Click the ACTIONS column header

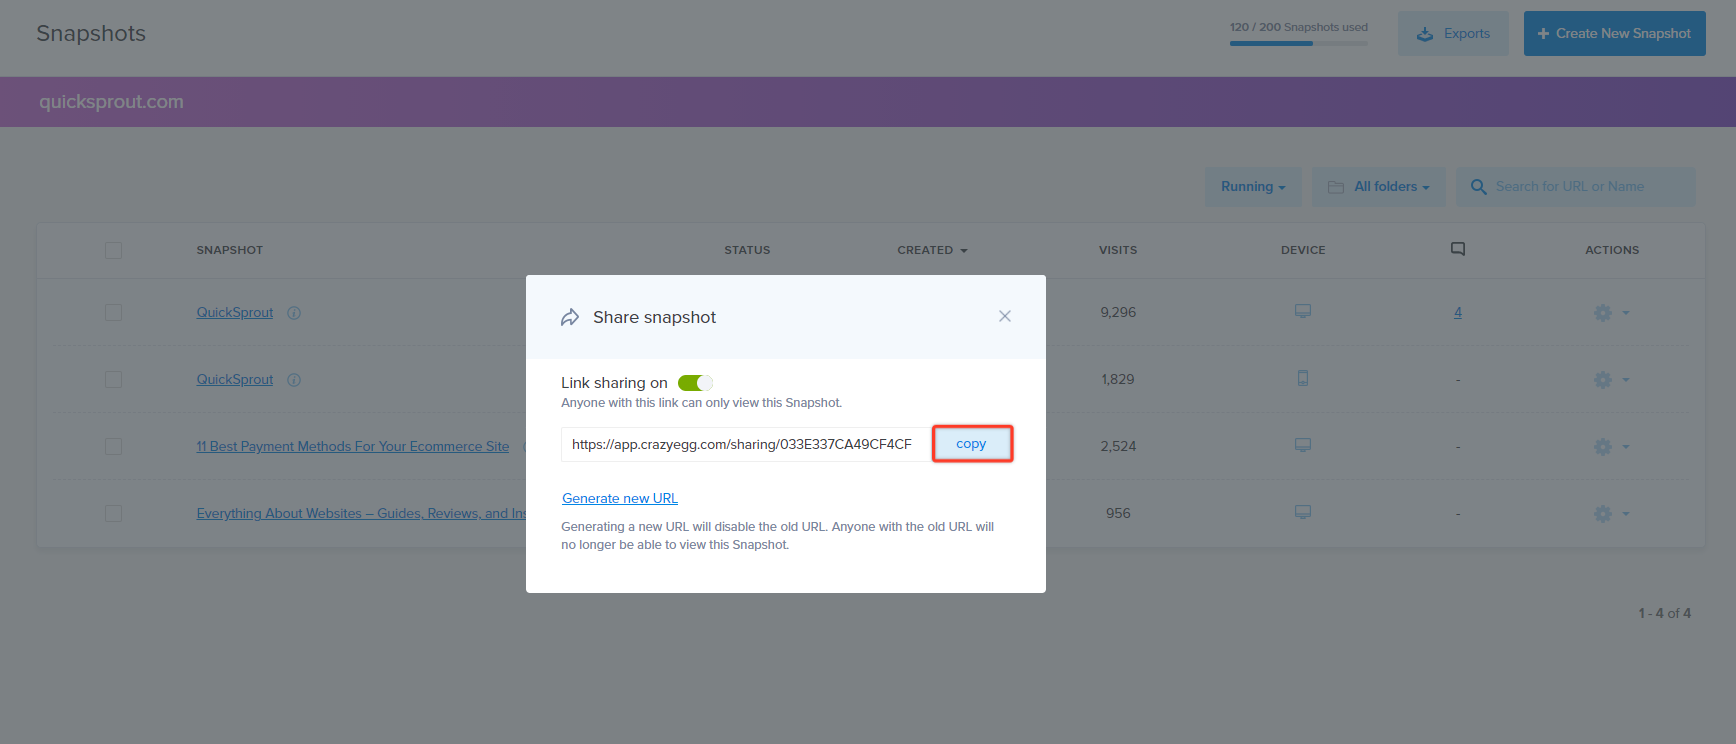pos(1612,250)
